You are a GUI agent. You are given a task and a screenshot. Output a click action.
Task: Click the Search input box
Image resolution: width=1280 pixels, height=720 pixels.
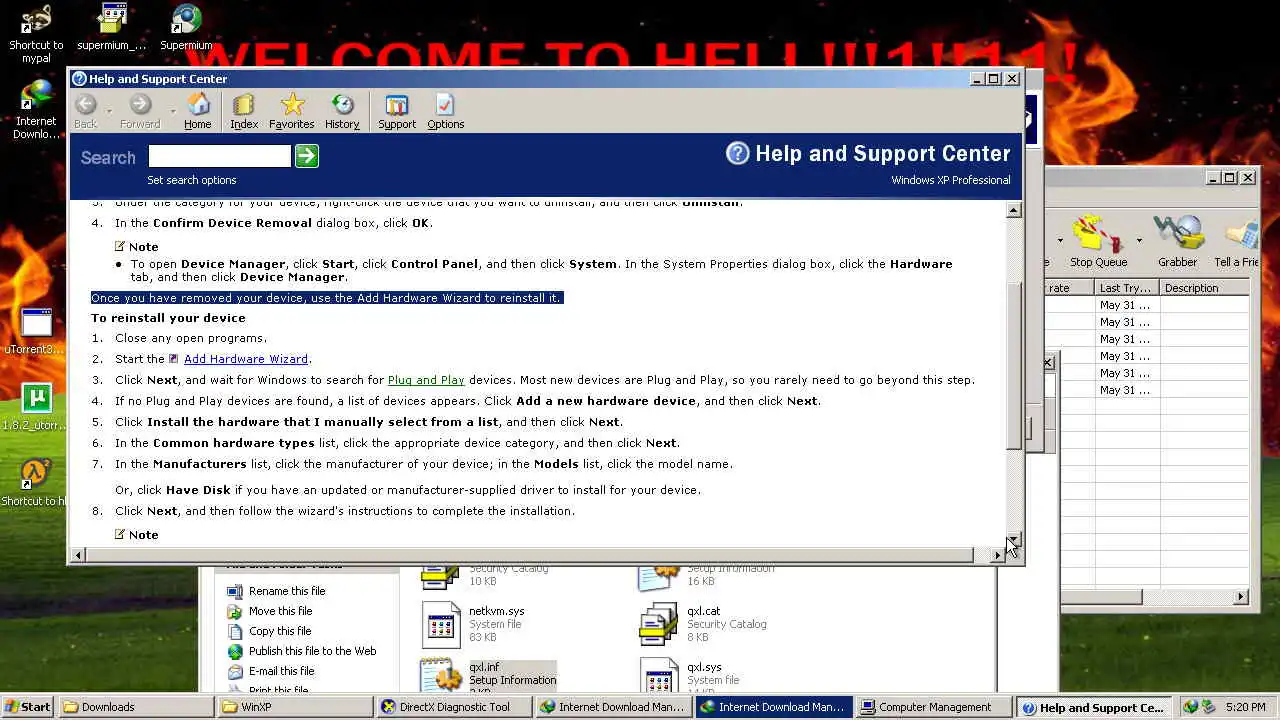[219, 155]
